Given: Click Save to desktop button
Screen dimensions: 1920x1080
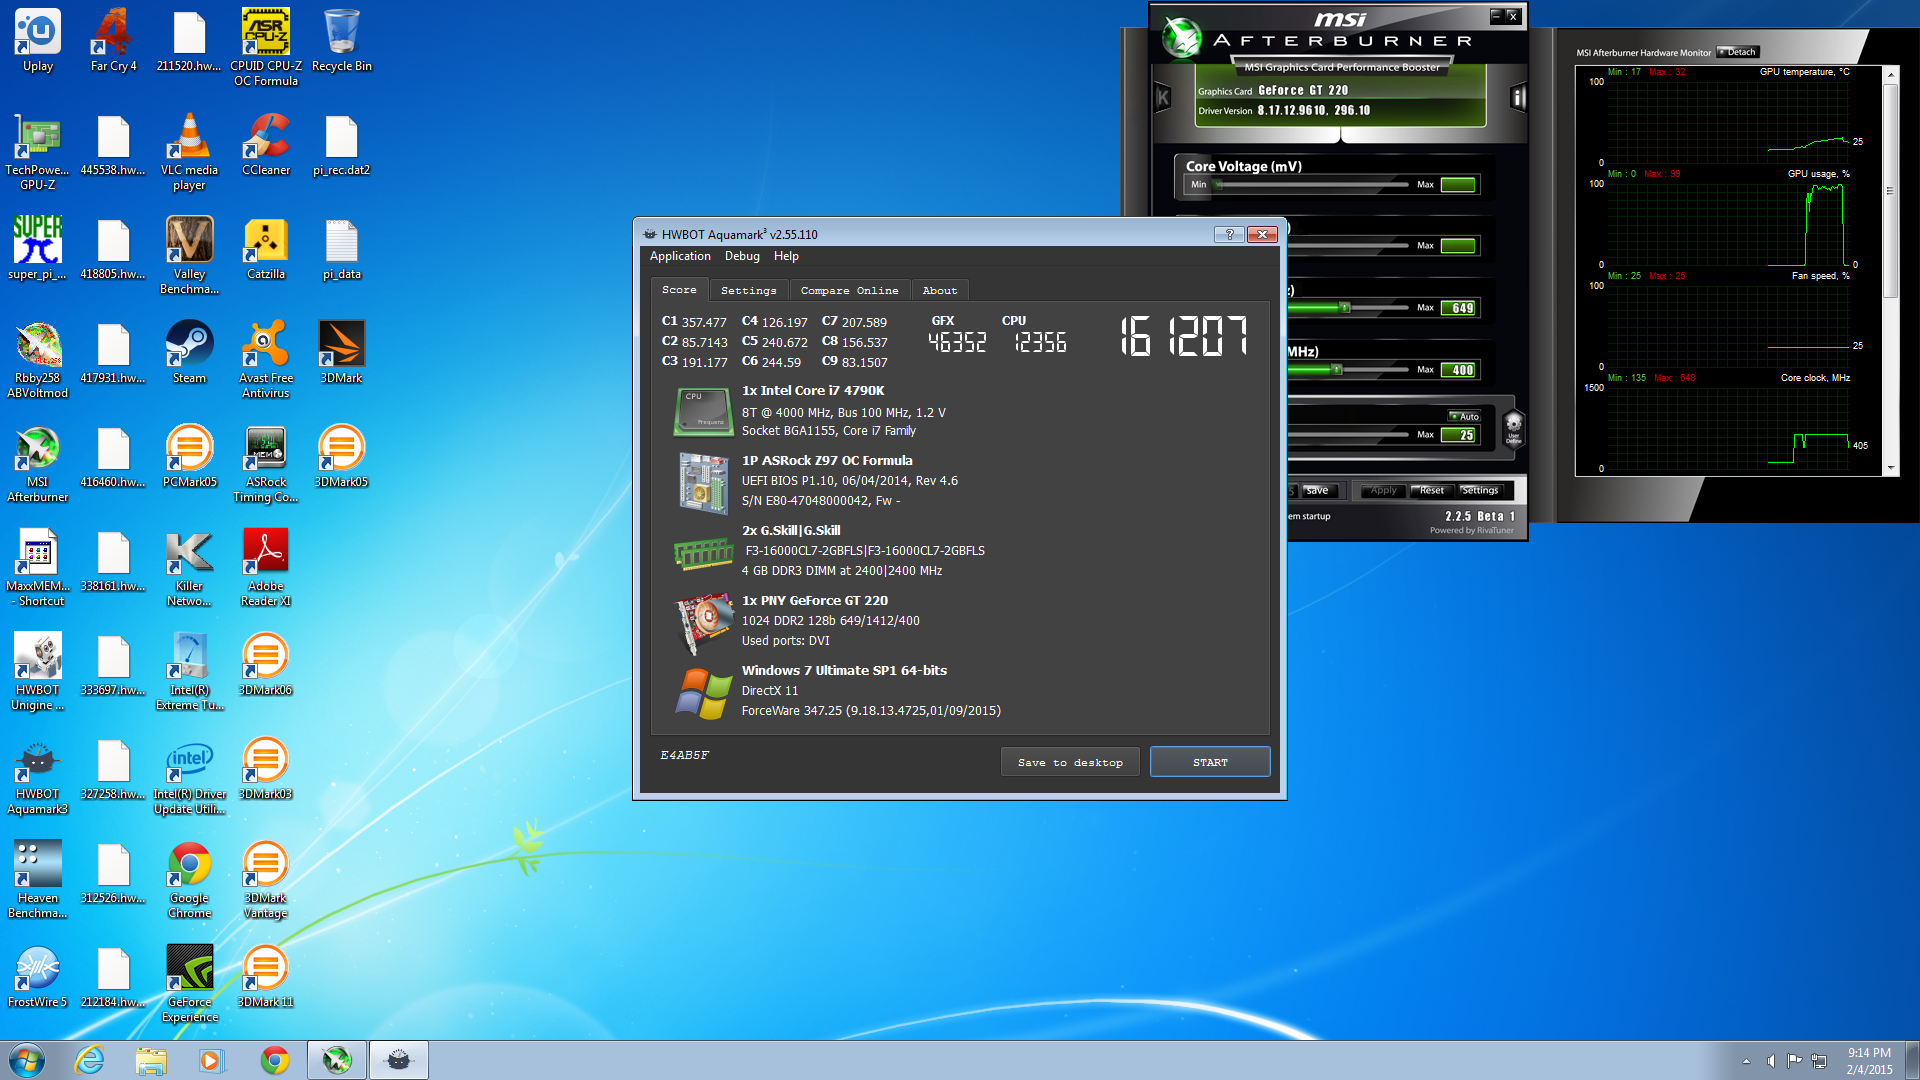Looking at the screenshot, I should [1070, 762].
